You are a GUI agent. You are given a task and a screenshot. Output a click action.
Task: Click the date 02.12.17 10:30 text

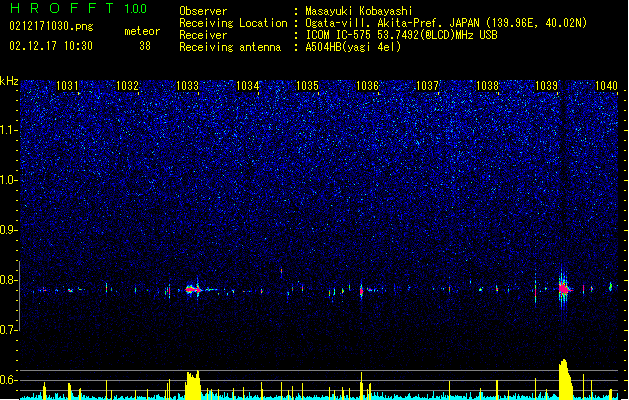point(51,46)
